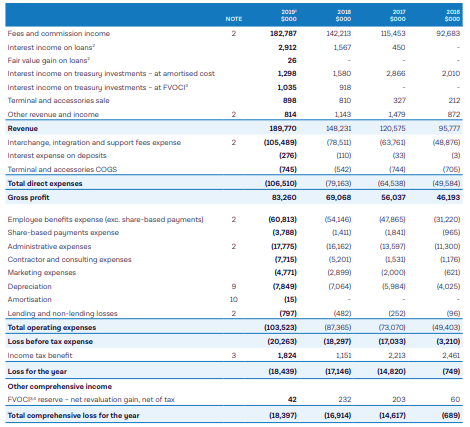This screenshot has width=470, height=427.
Task: Click note 9 beside Depreciation
Action: pyautogui.click(x=234, y=287)
